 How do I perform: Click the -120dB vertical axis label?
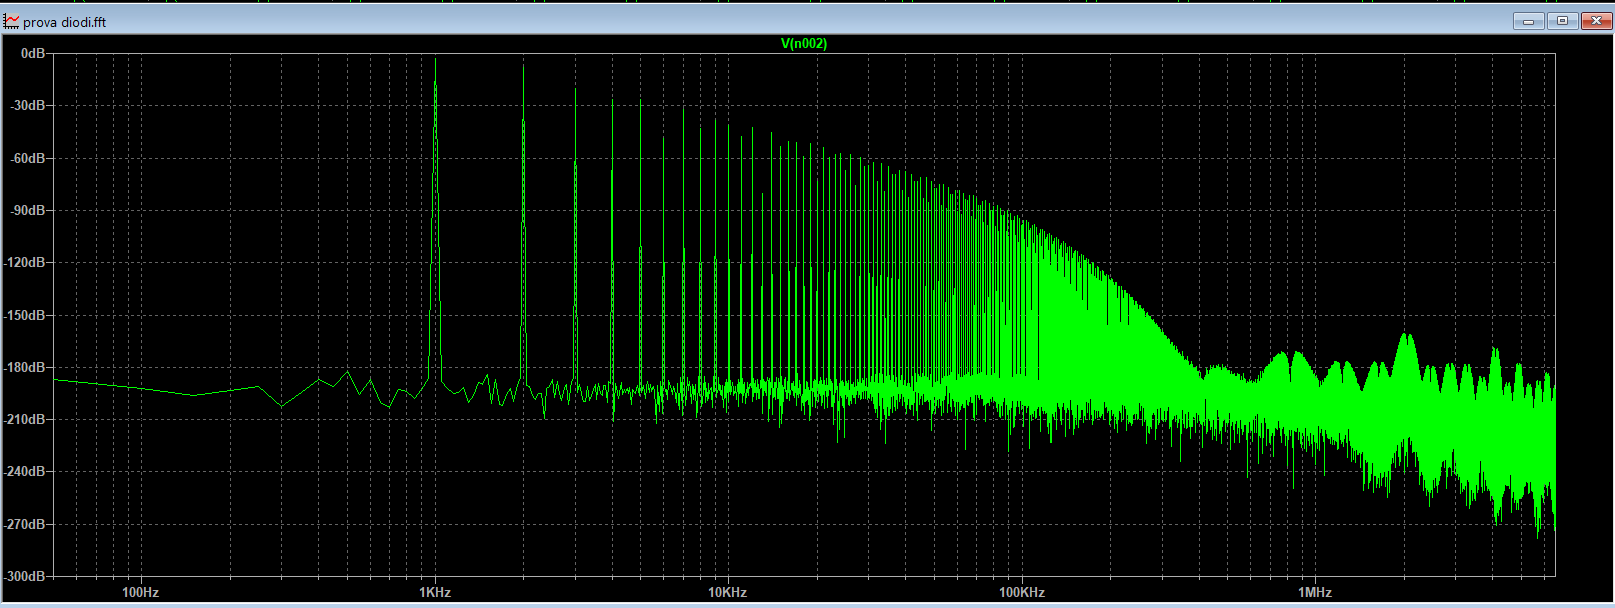[24, 262]
